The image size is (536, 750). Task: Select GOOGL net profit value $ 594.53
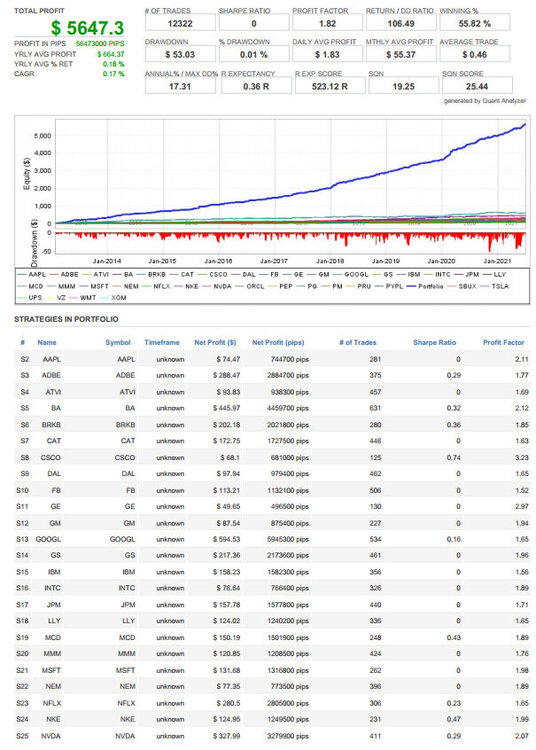227,539
